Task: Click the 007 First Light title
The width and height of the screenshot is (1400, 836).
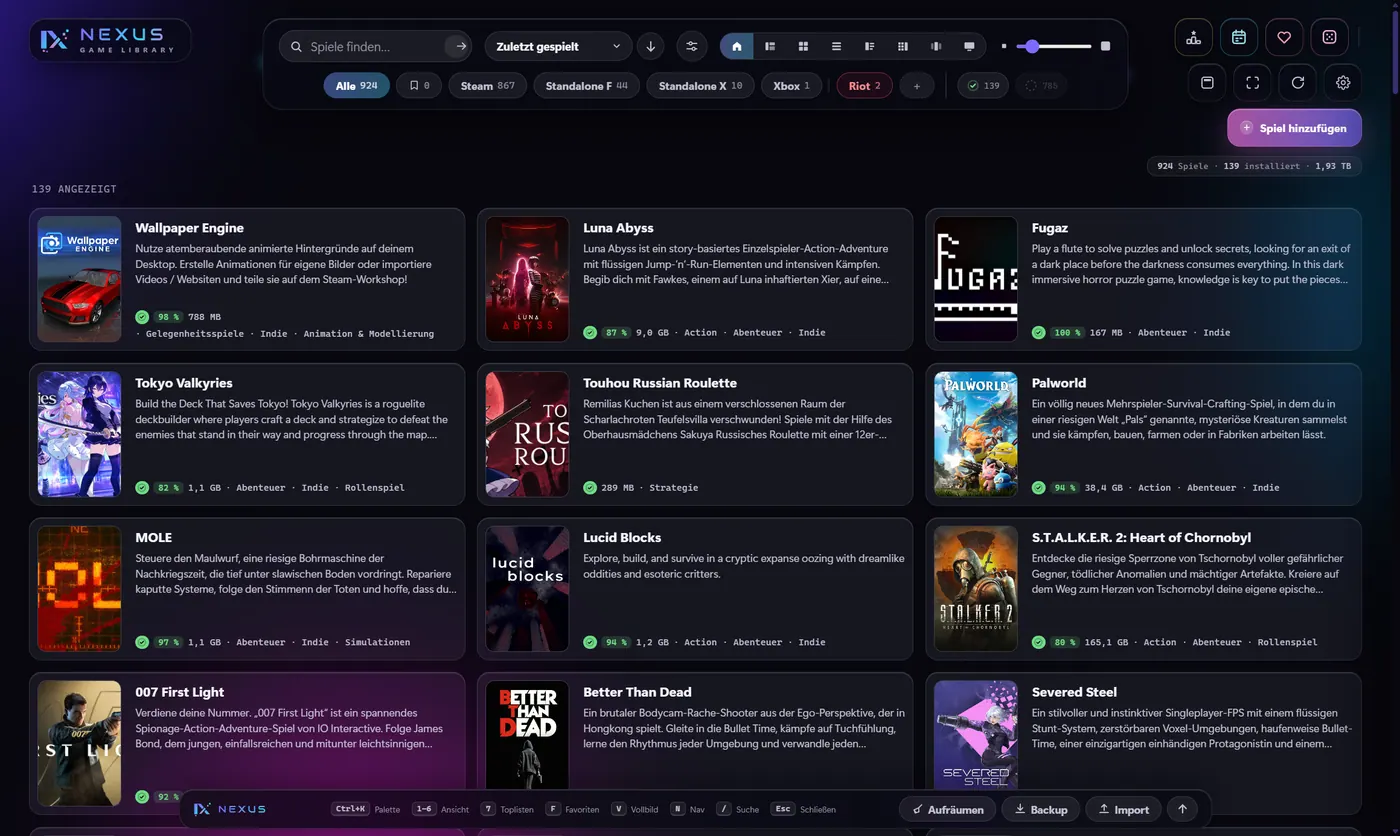Action: click(180, 692)
